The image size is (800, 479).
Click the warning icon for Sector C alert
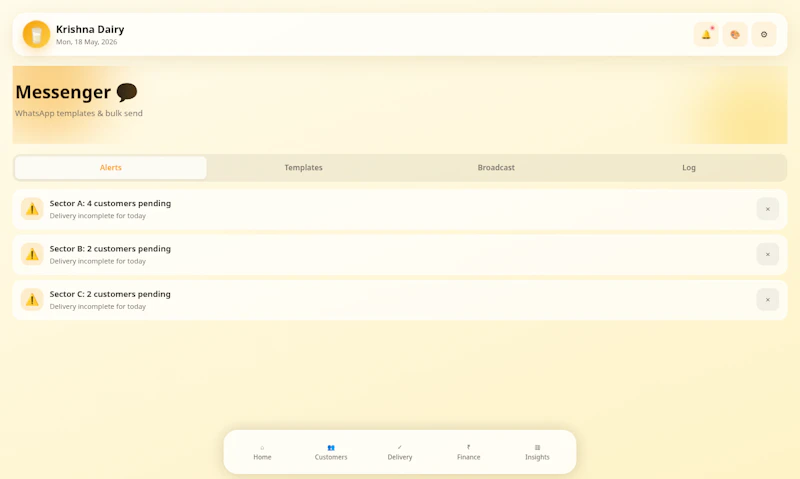32,300
